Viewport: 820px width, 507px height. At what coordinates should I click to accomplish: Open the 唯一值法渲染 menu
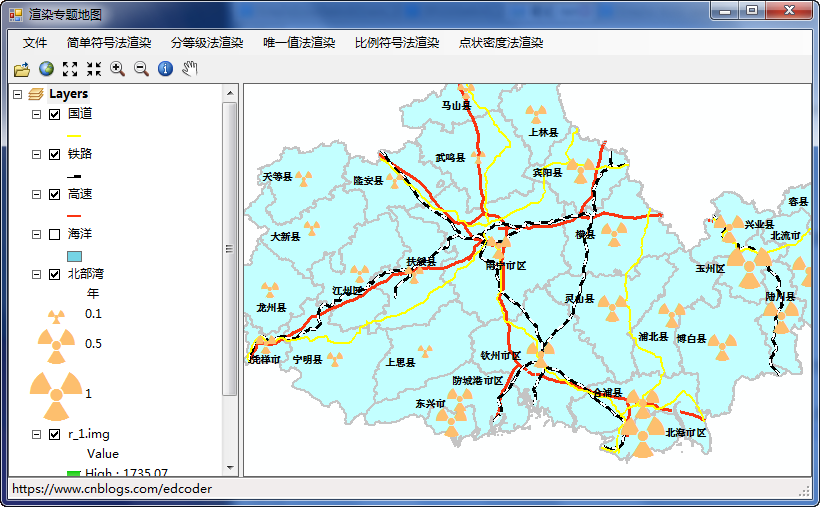(299, 43)
